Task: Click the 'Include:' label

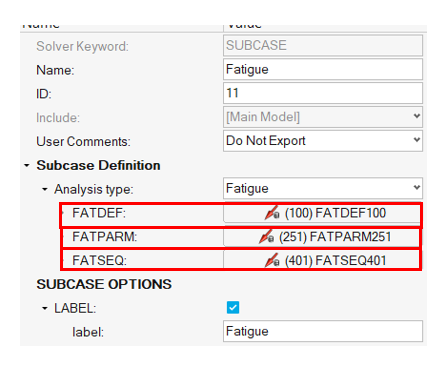Action: click(x=58, y=118)
